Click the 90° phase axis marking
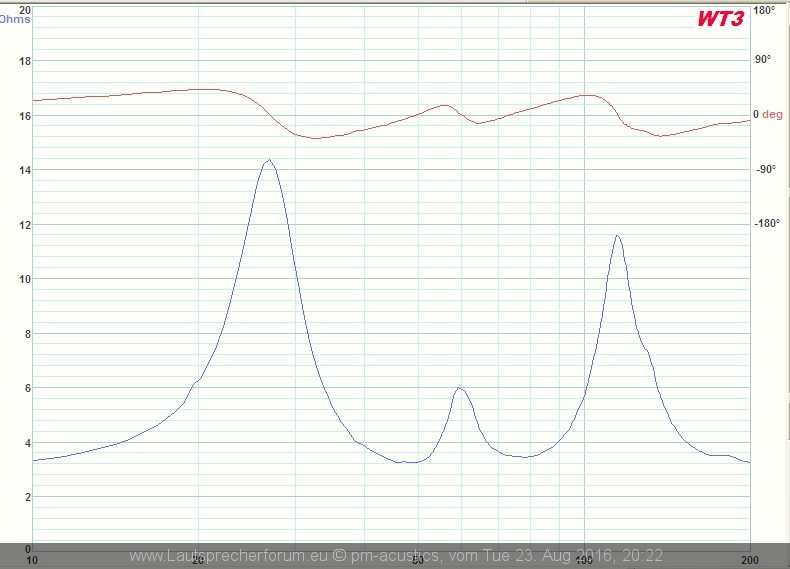The width and height of the screenshot is (790, 569). (763, 59)
